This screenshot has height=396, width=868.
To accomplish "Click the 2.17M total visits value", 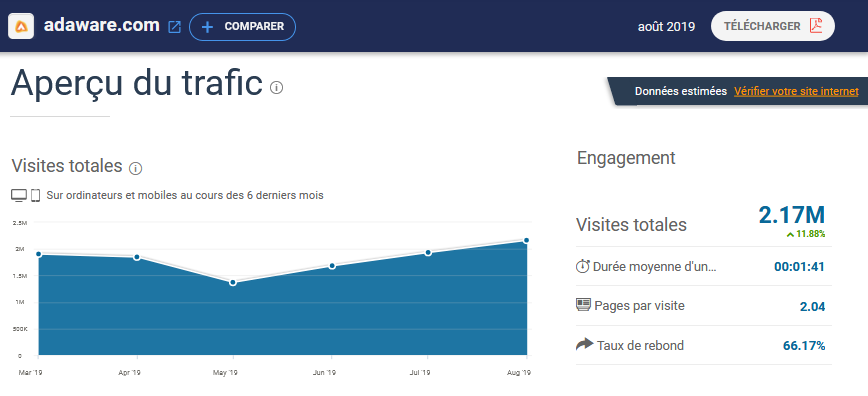I will pyautogui.click(x=792, y=215).
